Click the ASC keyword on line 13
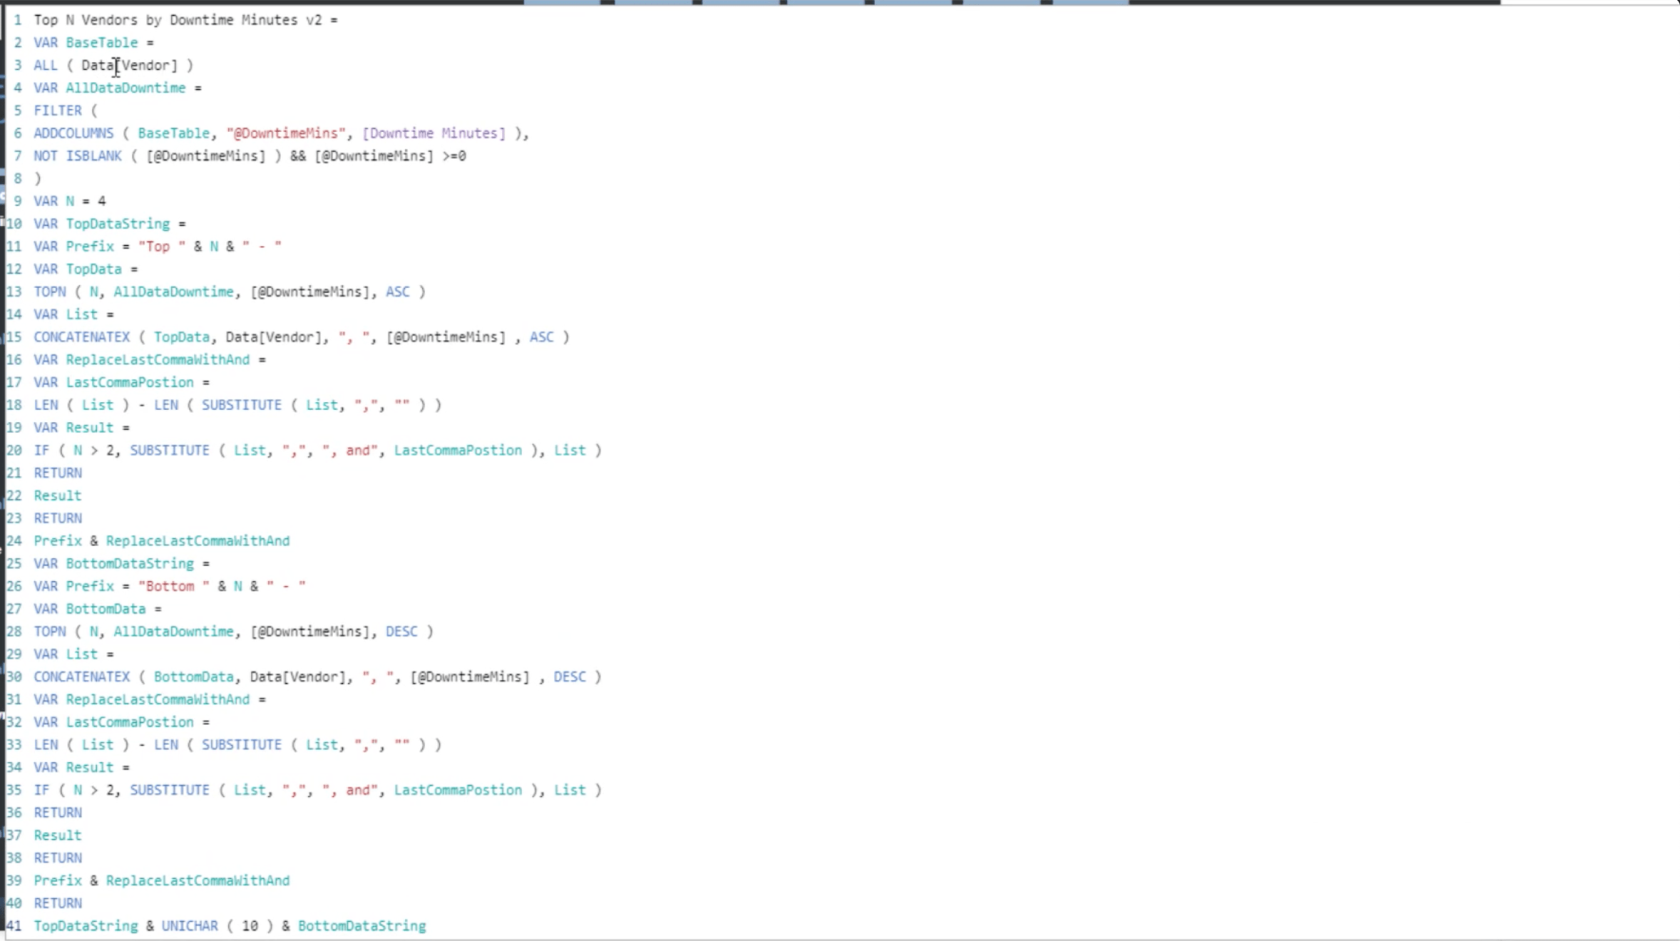 point(398,292)
